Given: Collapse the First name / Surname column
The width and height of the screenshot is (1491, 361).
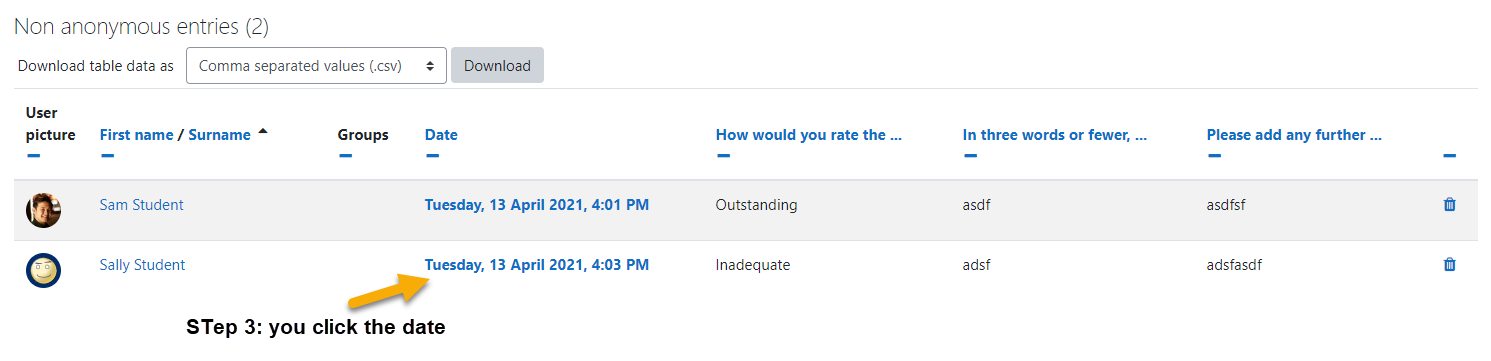Looking at the screenshot, I should [107, 156].
